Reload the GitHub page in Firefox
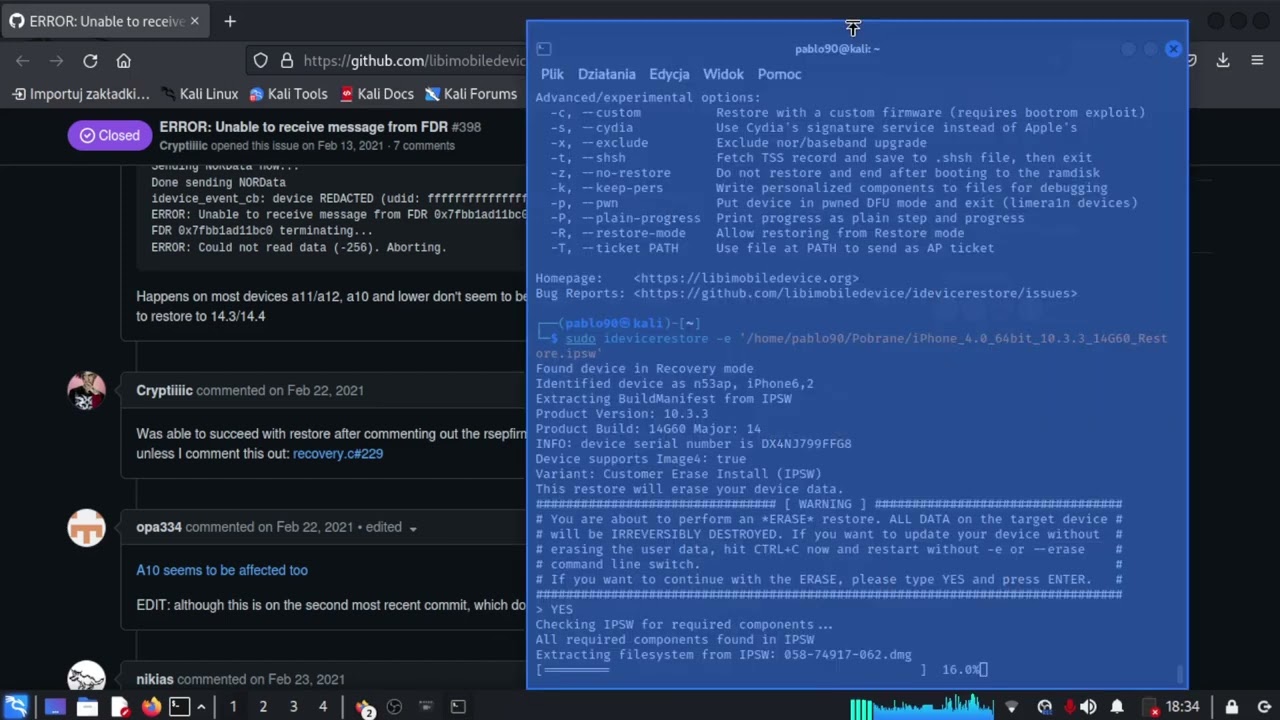The height and width of the screenshot is (720, 1280). click(x=90, y=61)
